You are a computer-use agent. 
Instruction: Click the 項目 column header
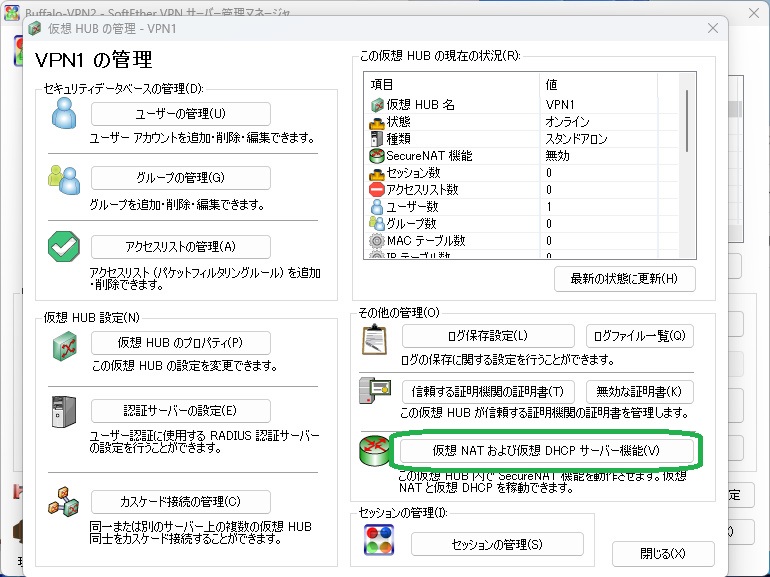pos(452,84)
